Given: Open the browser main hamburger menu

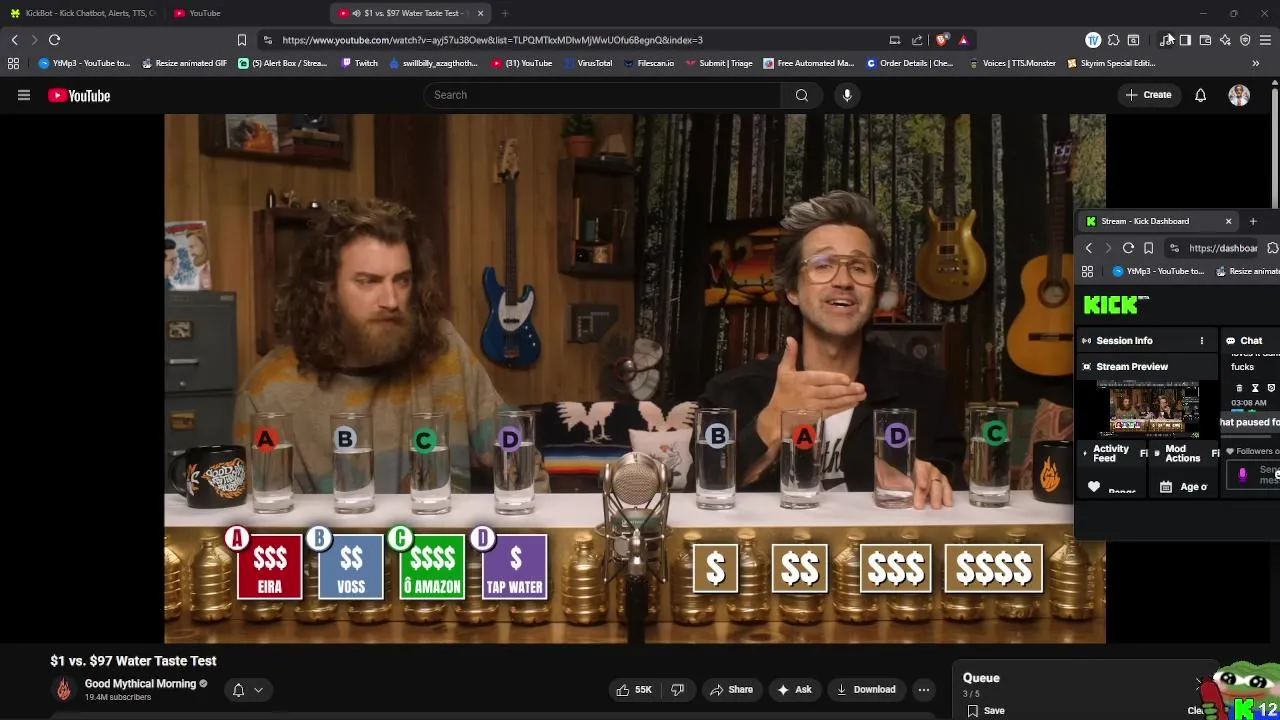Looking at the screenshot, I should point(1265,40).
